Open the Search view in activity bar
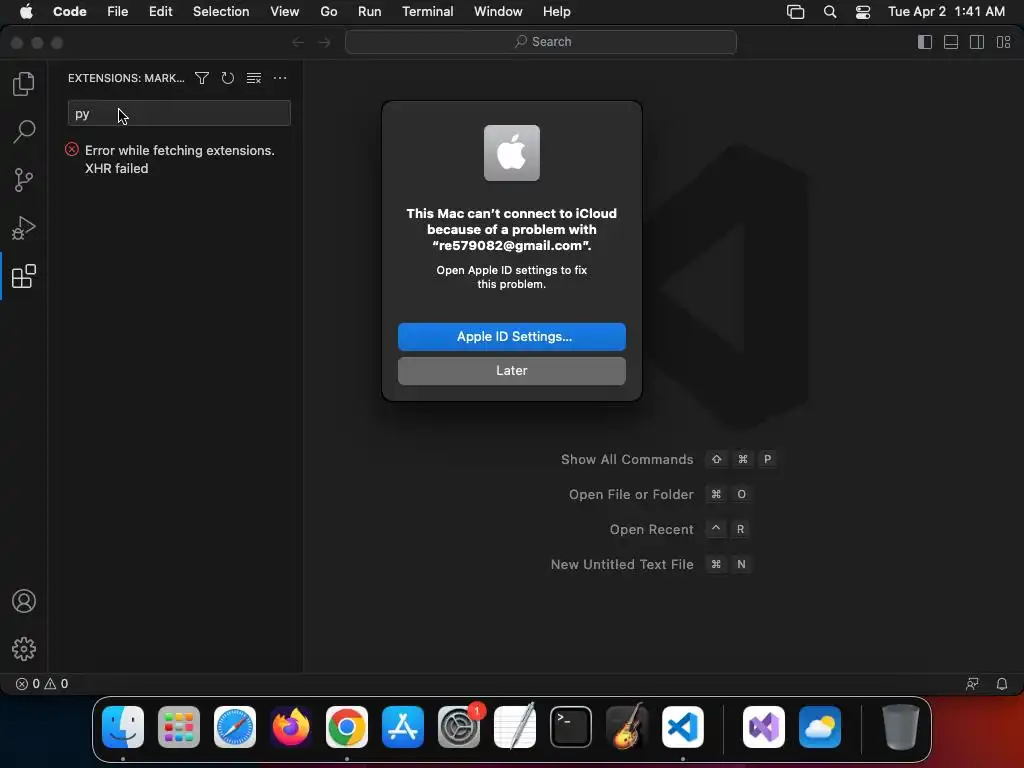 [24, 131]
